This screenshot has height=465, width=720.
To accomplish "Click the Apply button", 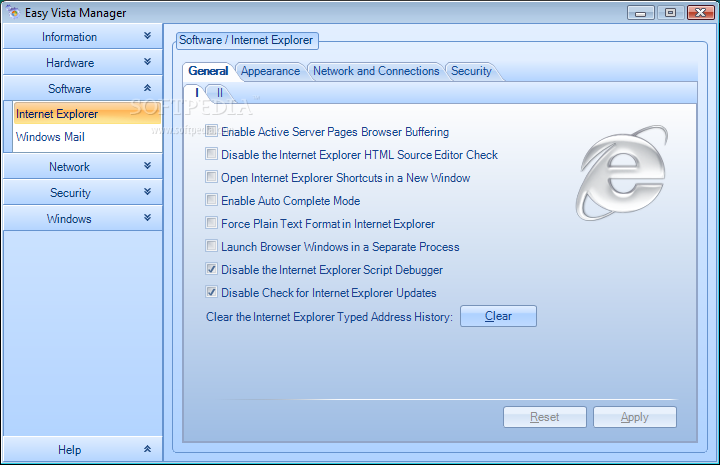I will [635, 417].
